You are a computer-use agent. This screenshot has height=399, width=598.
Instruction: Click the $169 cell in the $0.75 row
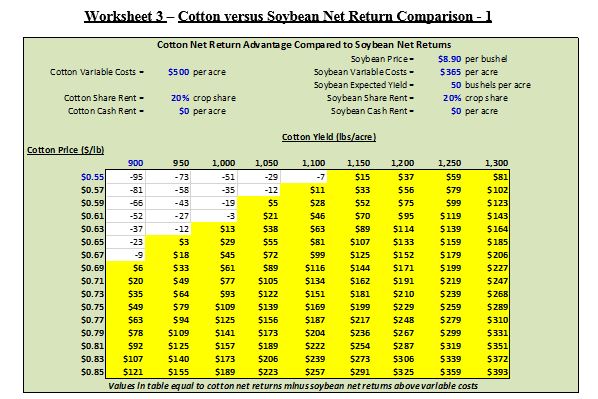[315, 307]
